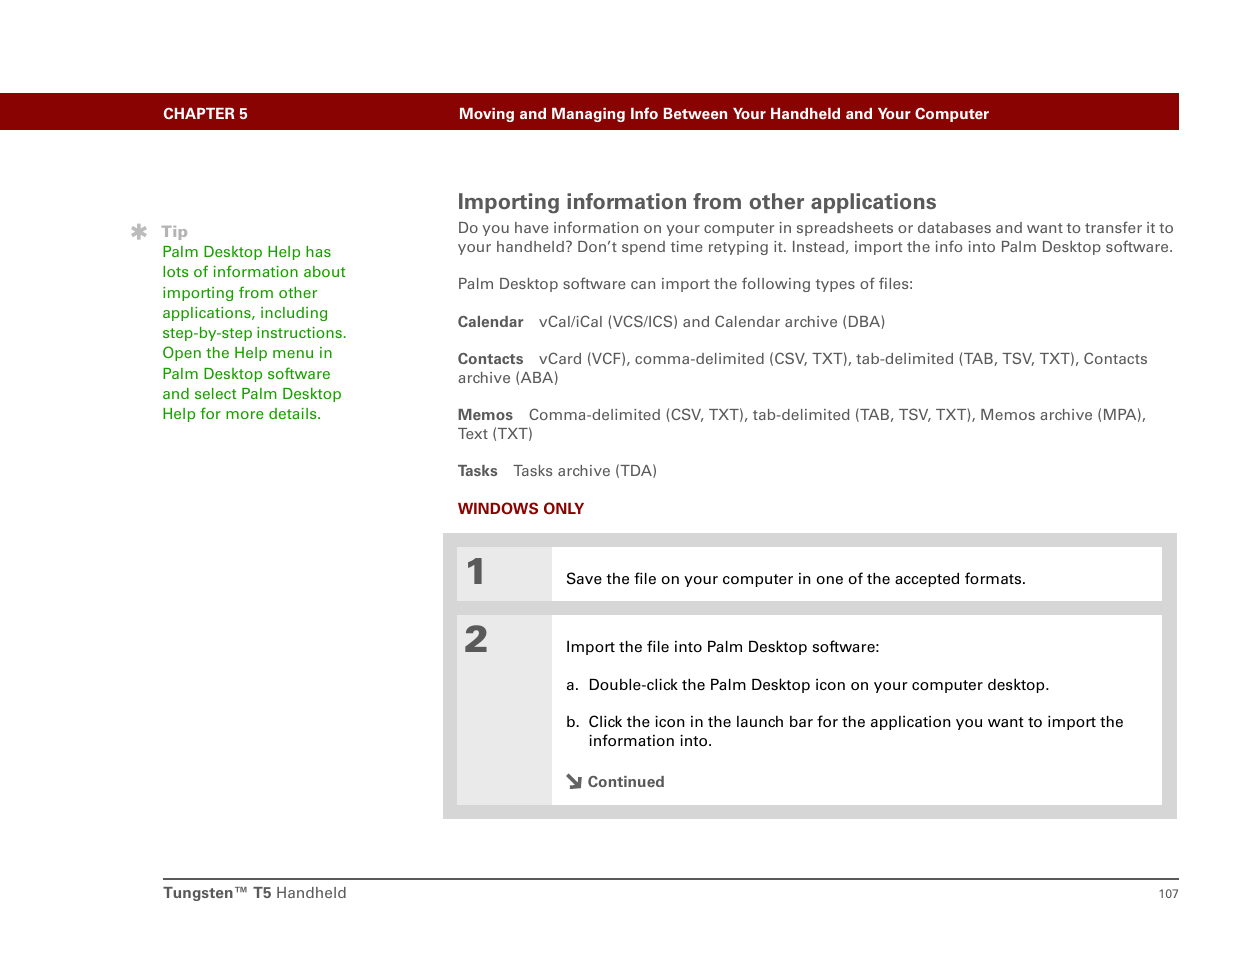Image resolution: width=1235 pixels, height=954 pixels.
Task: Click the gray Tip heading
Action: click(x=175, y=232)
